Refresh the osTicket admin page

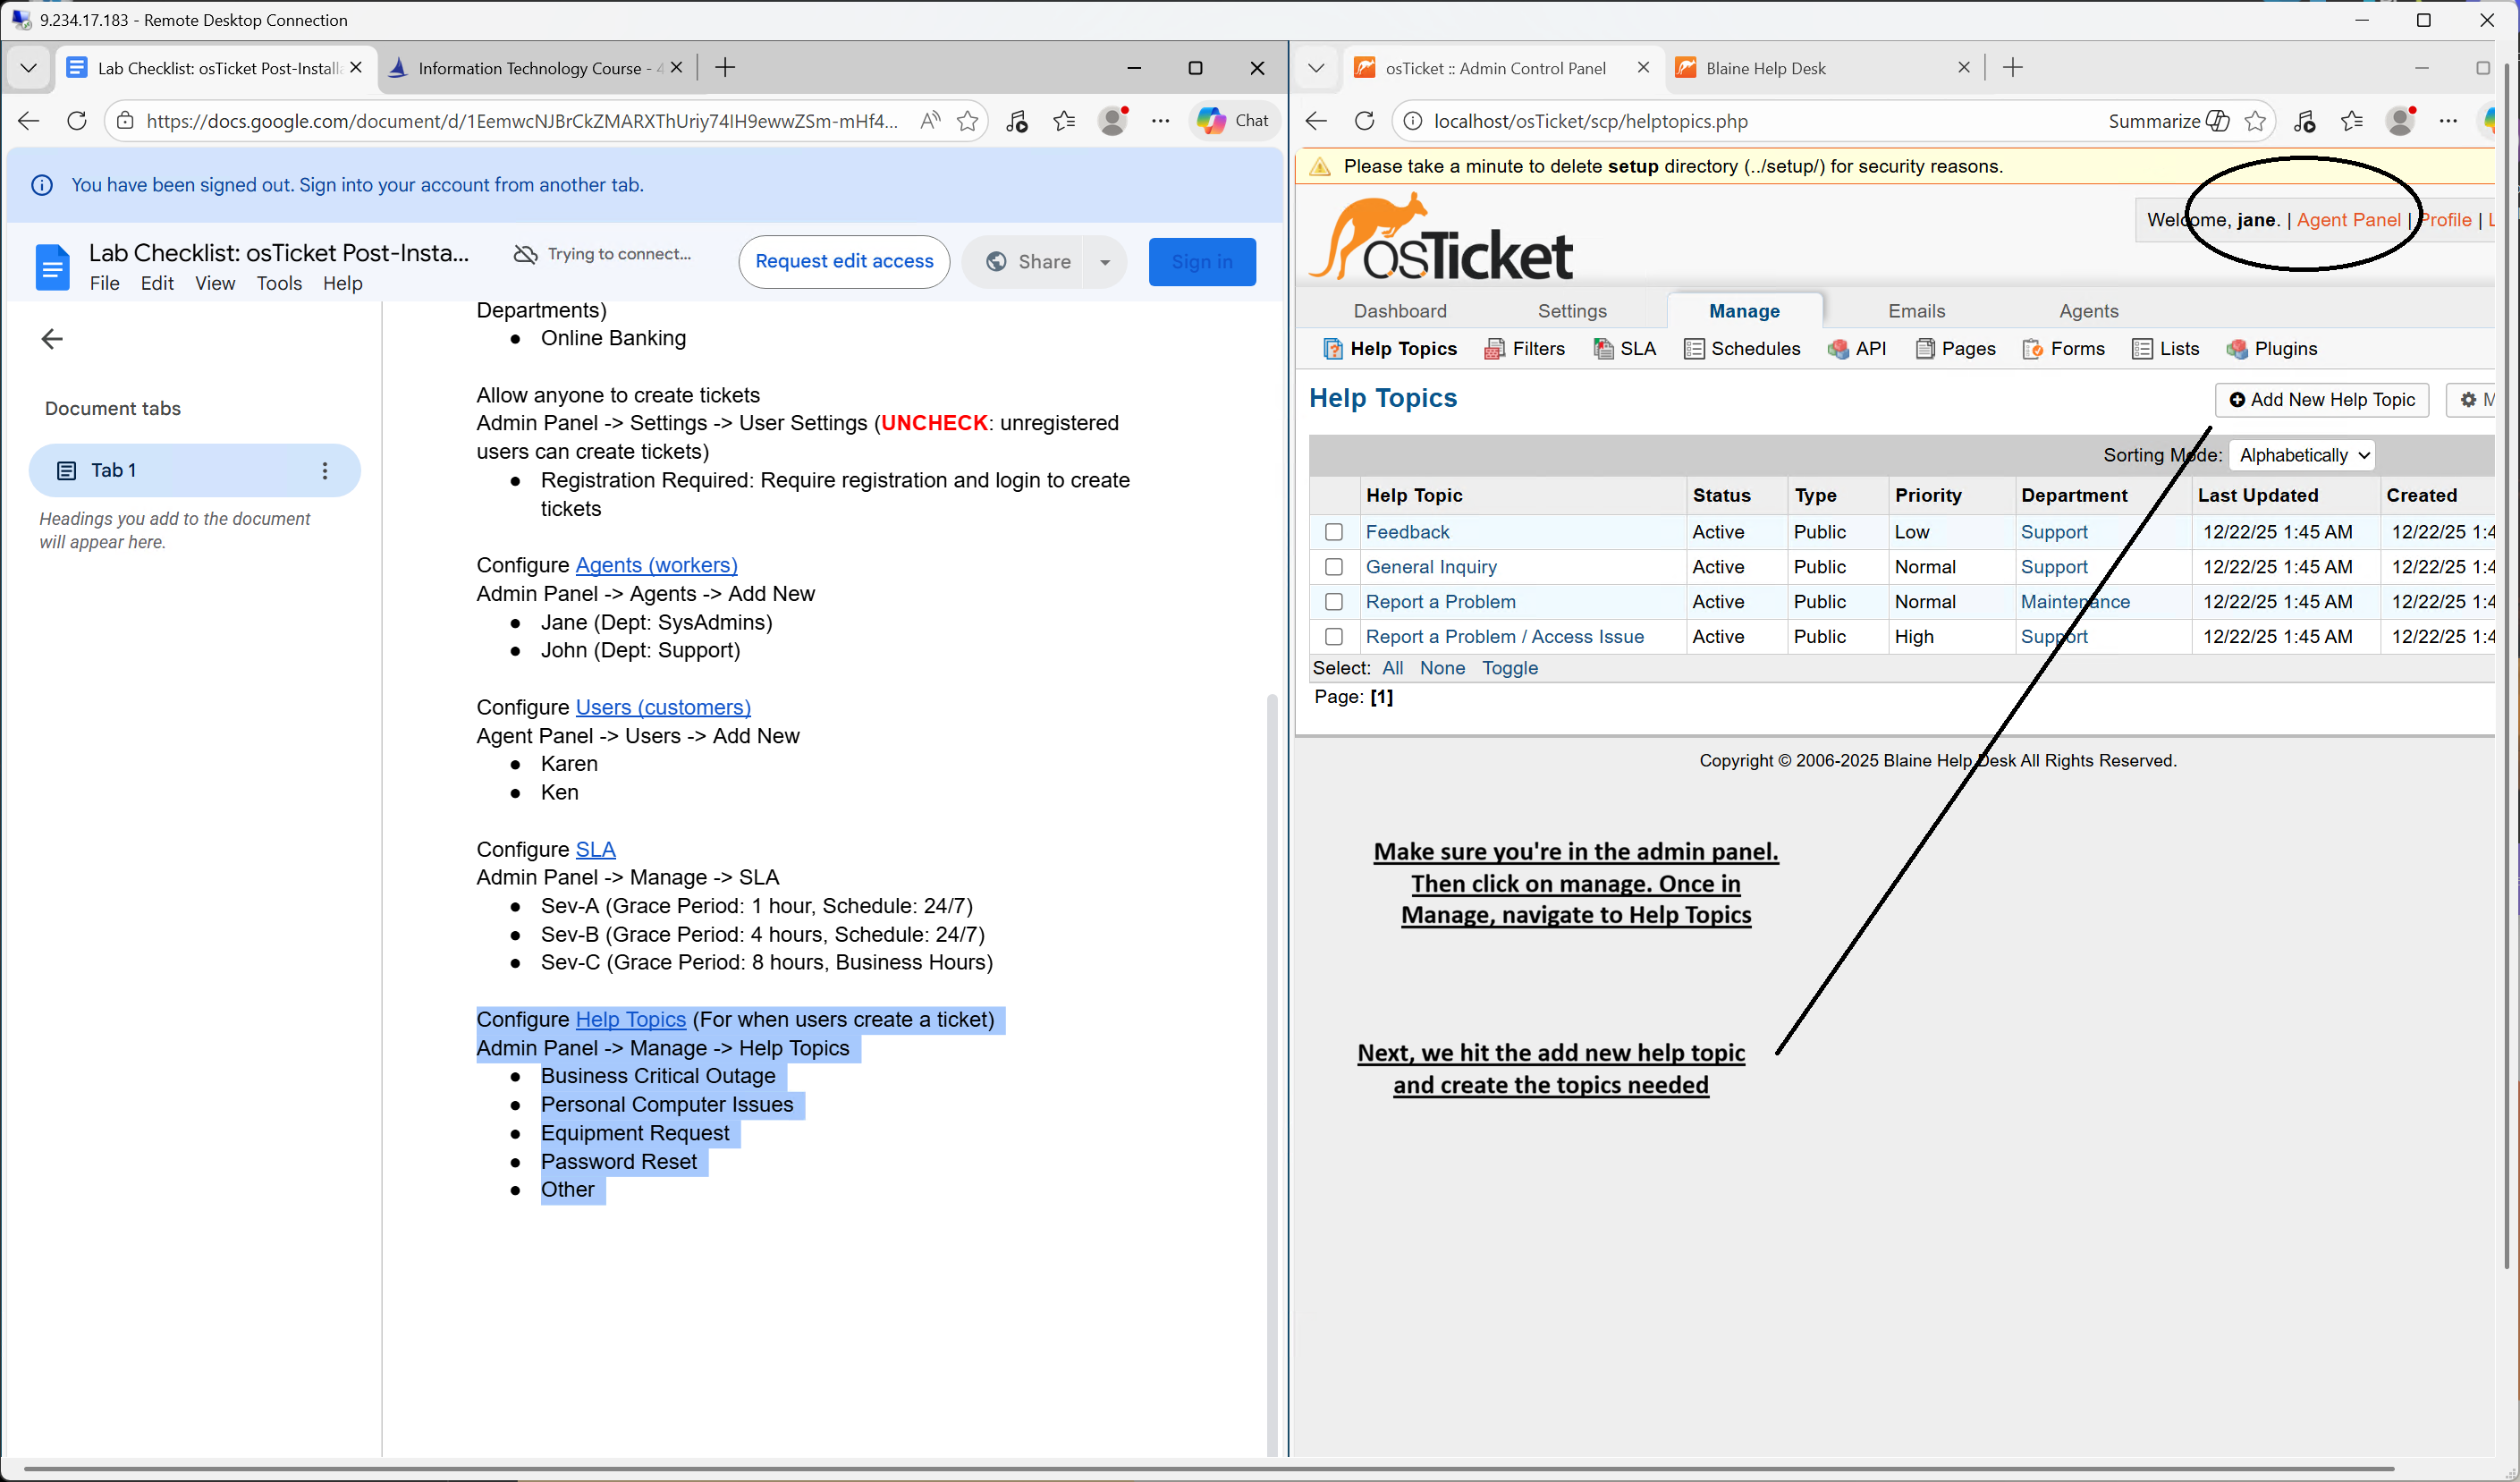(x=1364, y=121)
